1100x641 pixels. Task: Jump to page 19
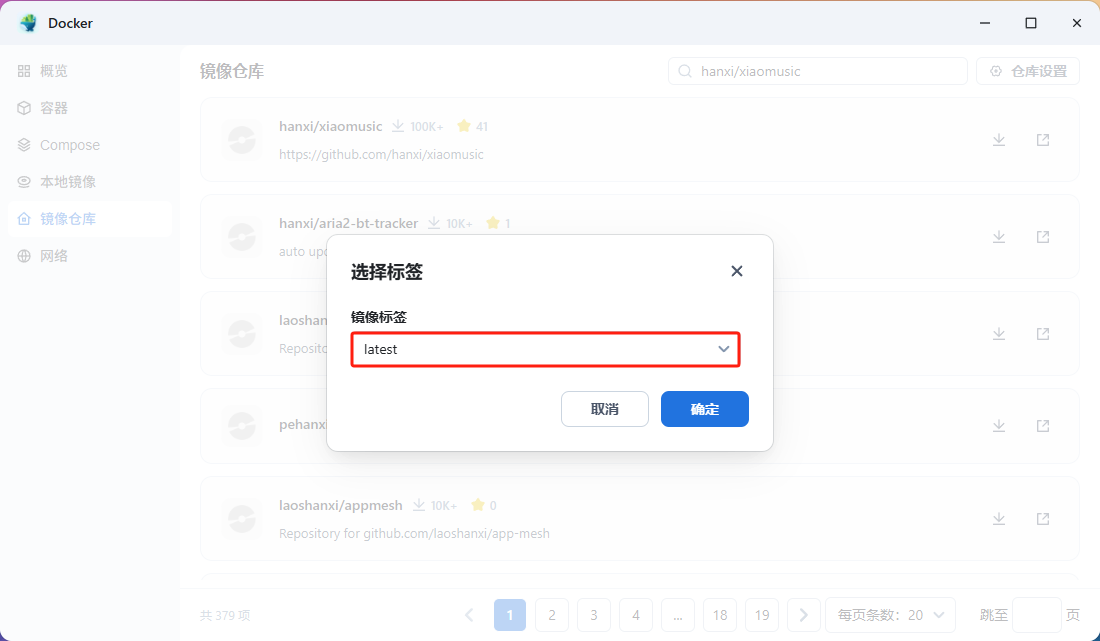tap(762, 615)
